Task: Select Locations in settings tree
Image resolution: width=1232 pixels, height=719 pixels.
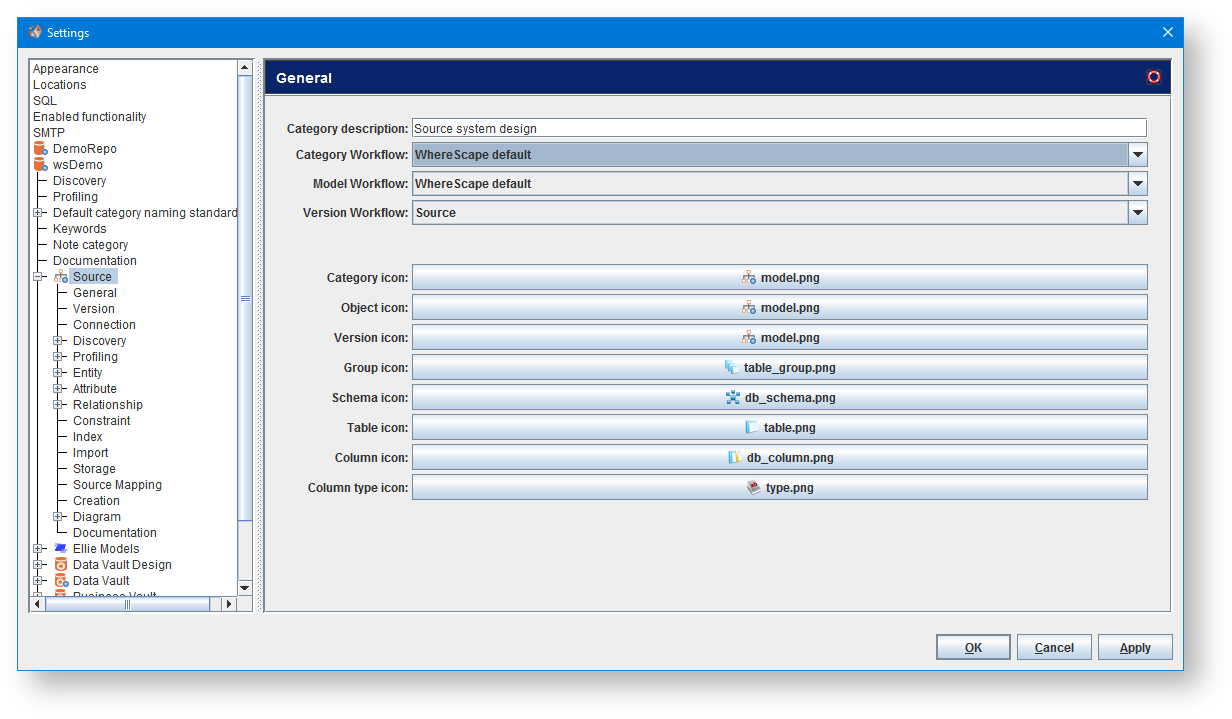Action: tap(60, 85)
